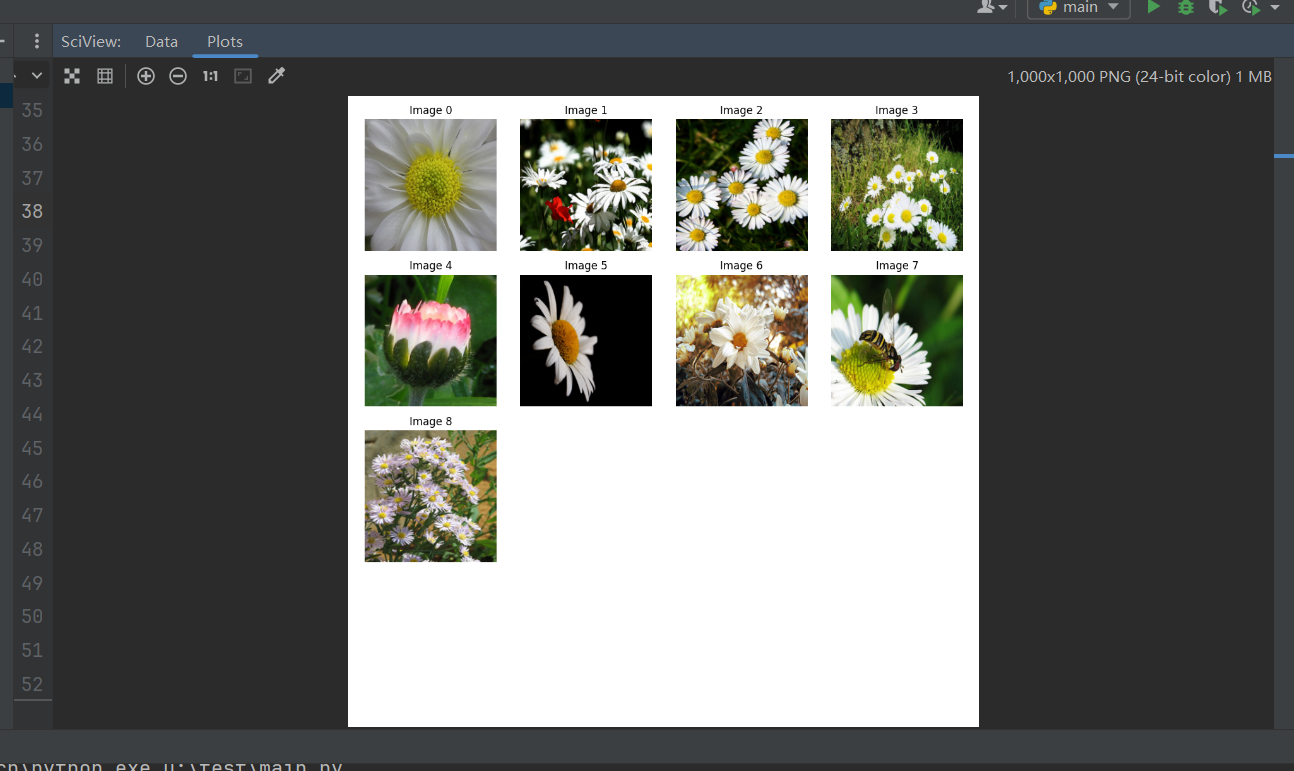Viewport: 1294px width, 771px height.
Task: Select the SciView Plots tab
Action: coord(225,41)
